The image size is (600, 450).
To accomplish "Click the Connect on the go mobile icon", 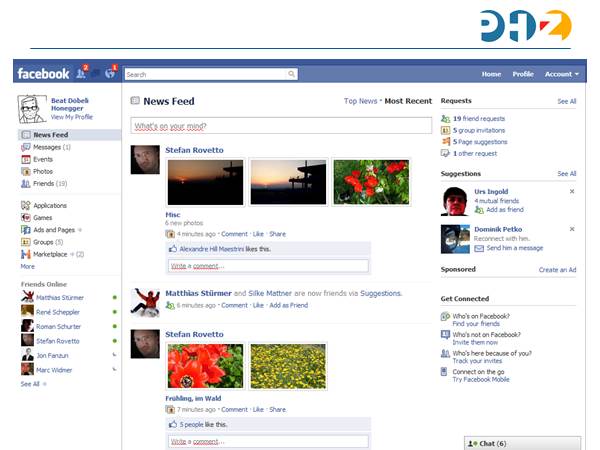I will (x=444, y=372).
